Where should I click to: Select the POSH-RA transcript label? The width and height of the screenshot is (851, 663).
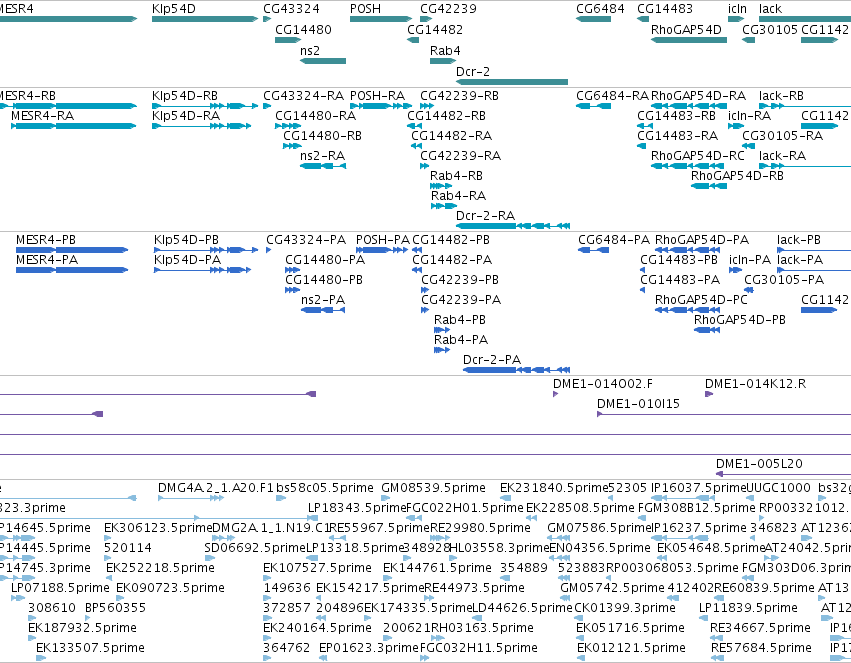[x=377, y=95]
